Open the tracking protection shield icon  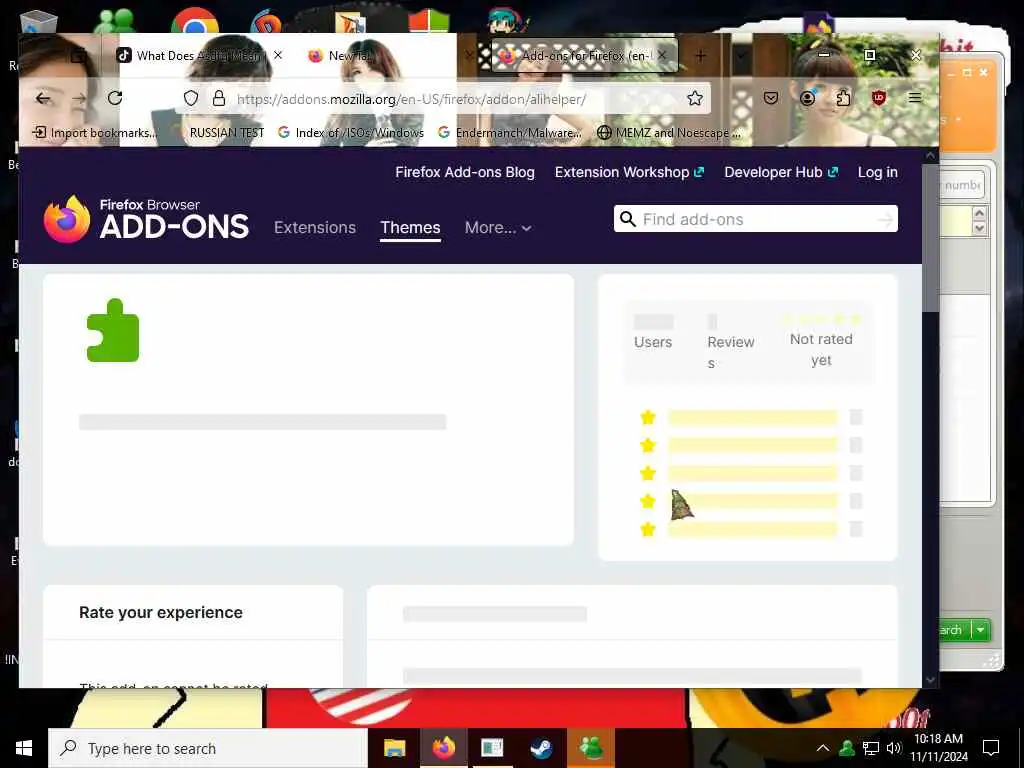point(191,99)
